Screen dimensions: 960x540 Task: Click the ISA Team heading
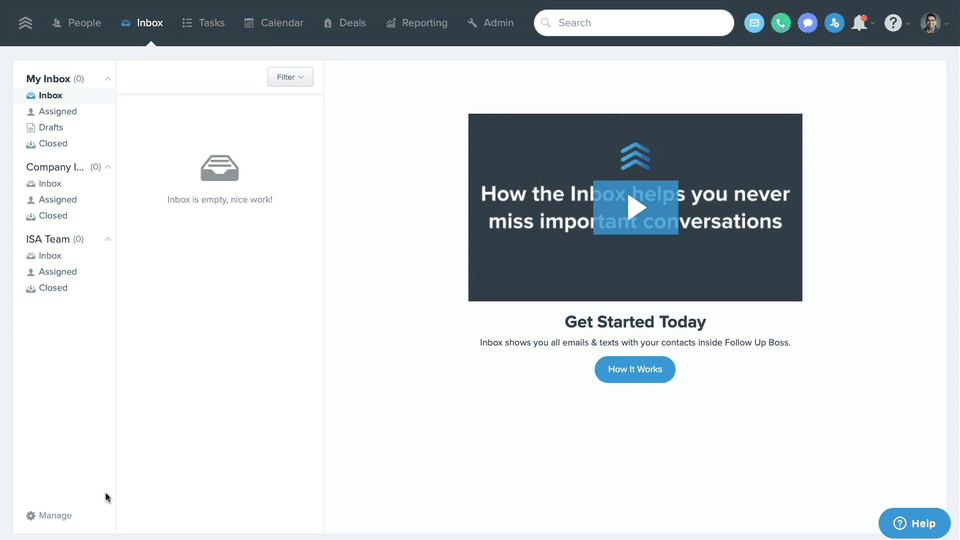[47, 239]
